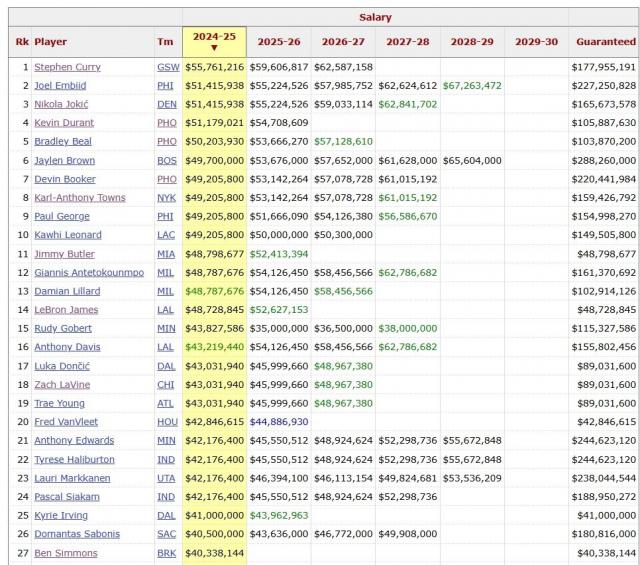
Task: Open Ben Simmons player page
Action: click(x=63, y=553)
